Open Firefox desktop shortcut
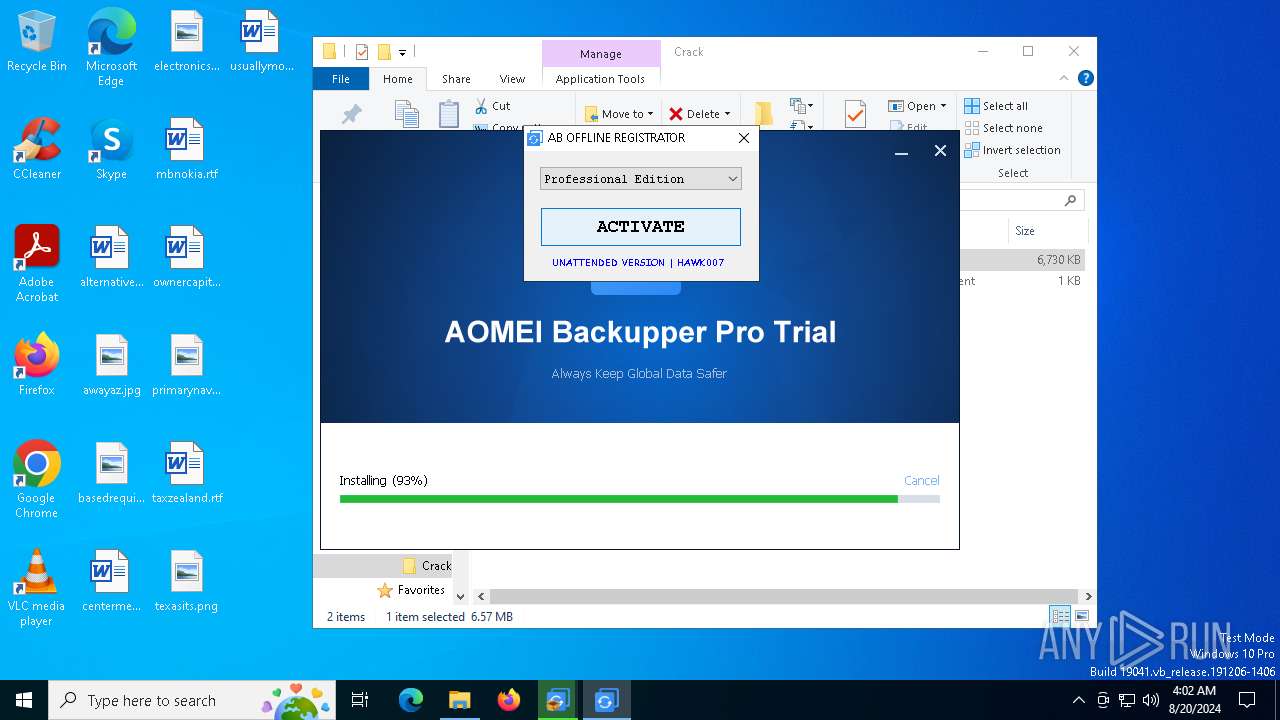Viewport: 1280px width, 720px height. tap(37, 365)
